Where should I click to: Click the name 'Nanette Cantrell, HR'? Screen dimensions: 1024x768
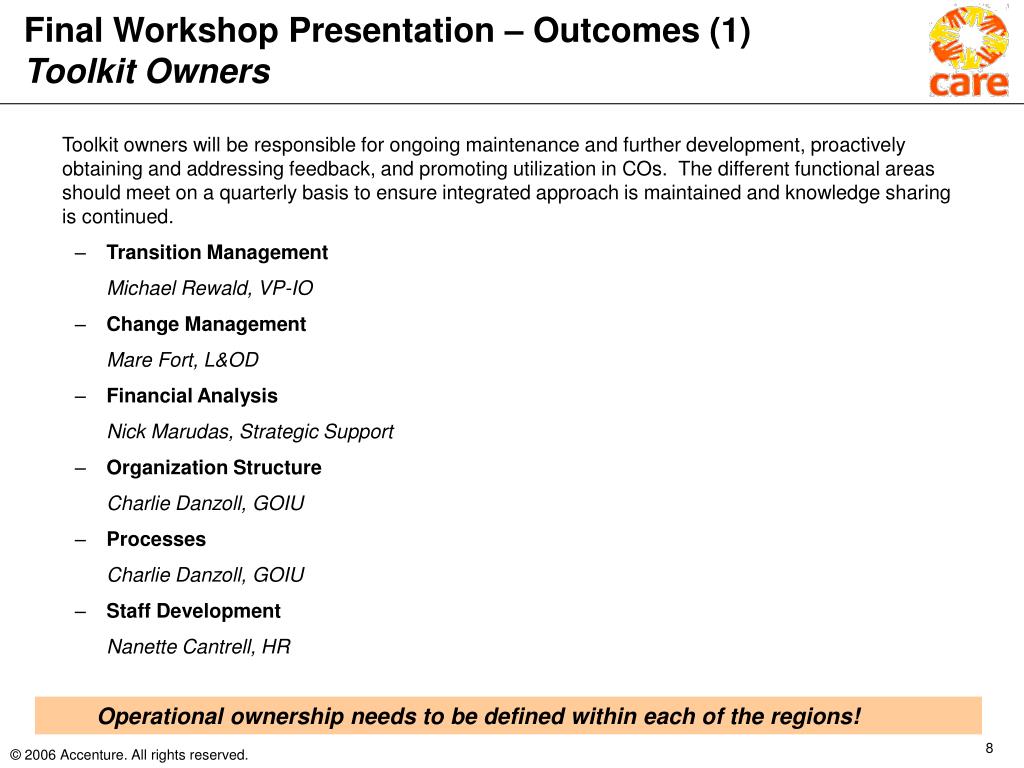199,647
